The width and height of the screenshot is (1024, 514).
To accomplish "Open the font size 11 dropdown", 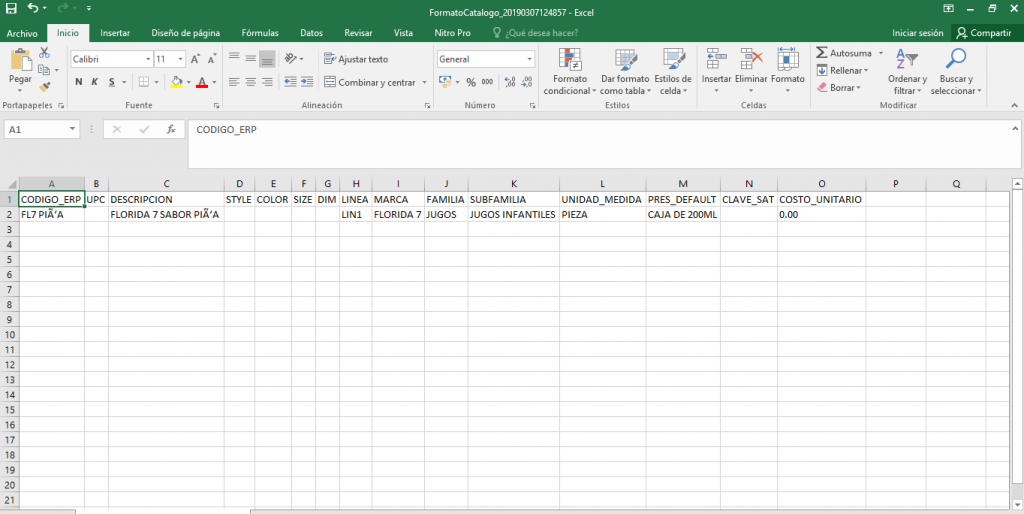I will pos(180,59).
